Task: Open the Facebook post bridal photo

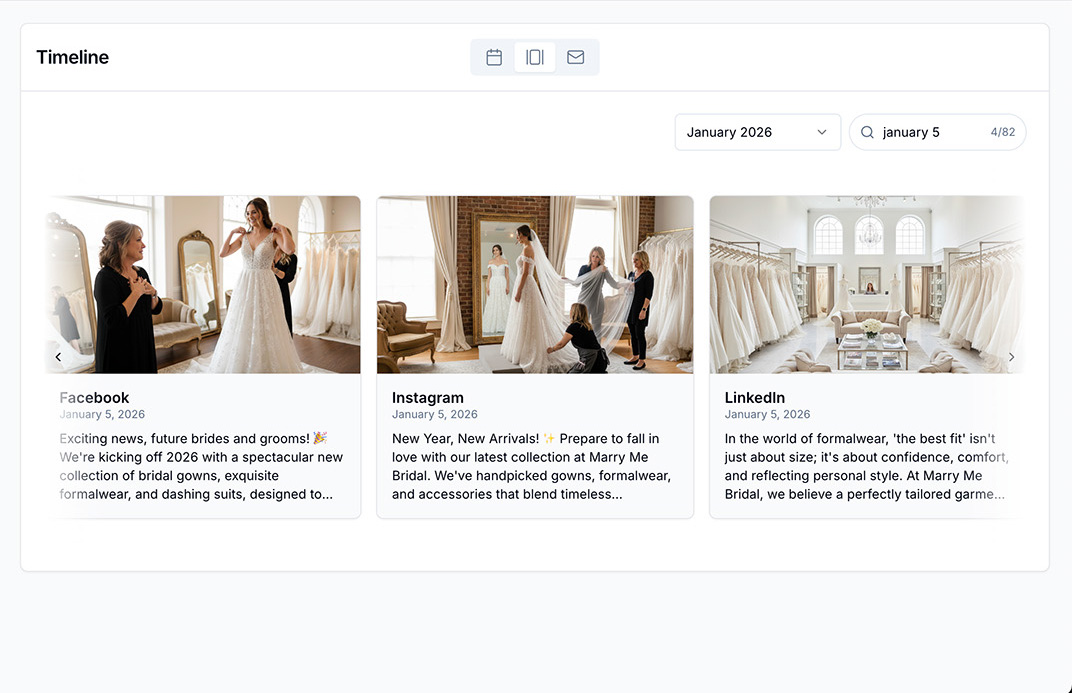Action: 203,284
